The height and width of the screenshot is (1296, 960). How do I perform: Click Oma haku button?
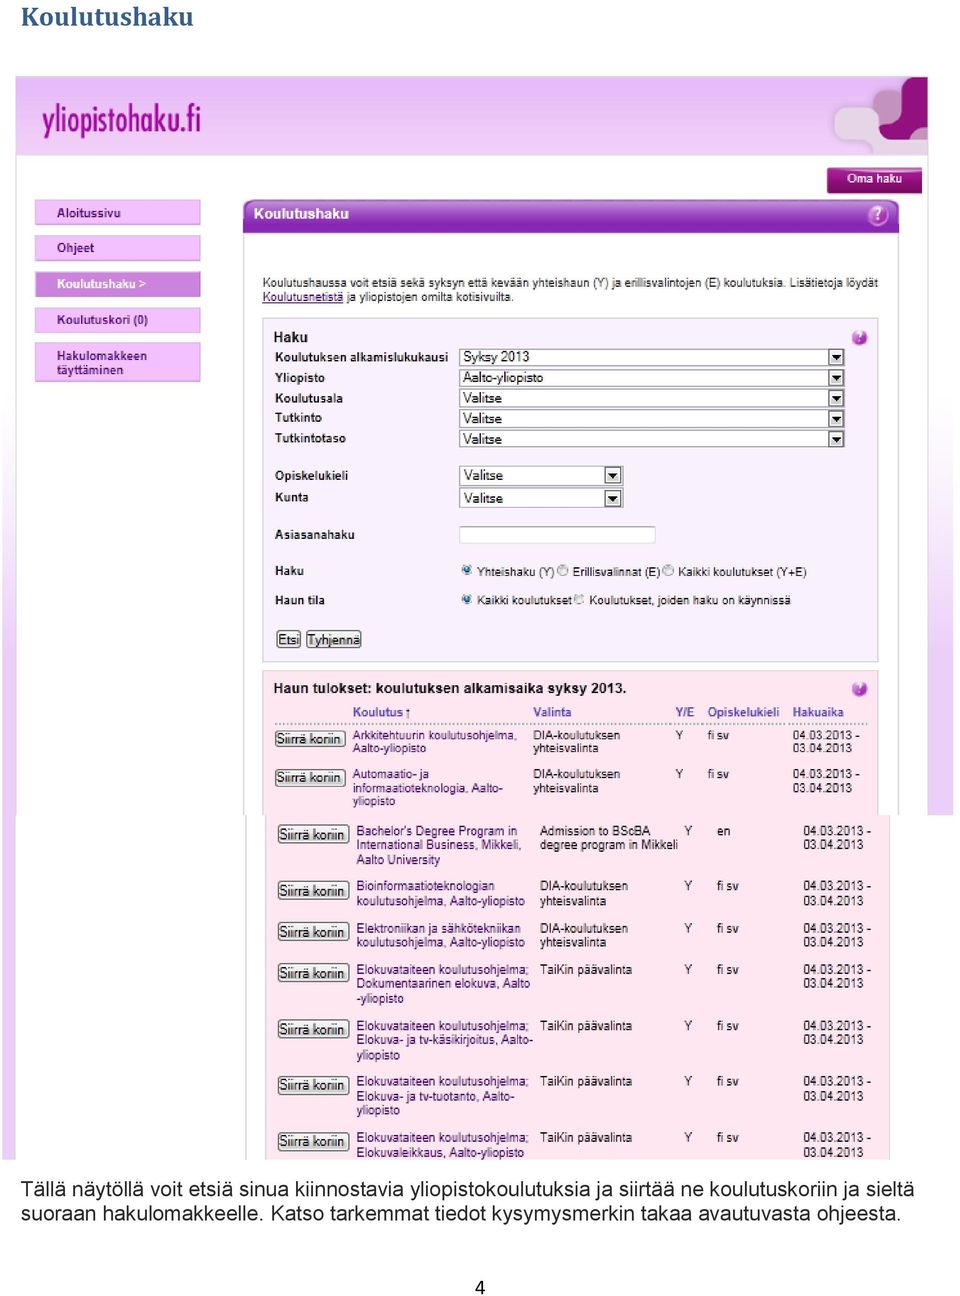coord(874,180)
